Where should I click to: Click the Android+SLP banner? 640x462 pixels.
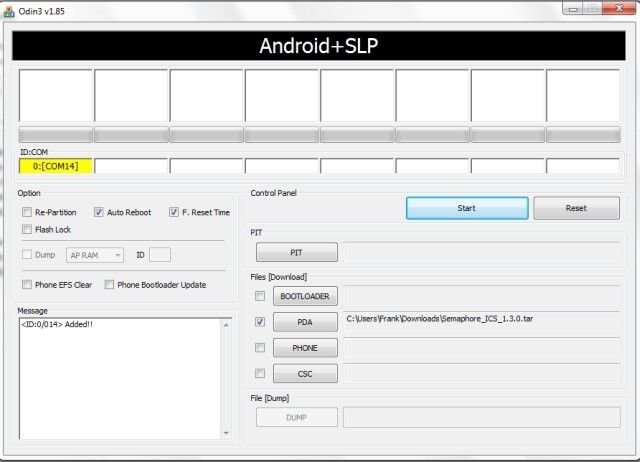click(319, 46)
